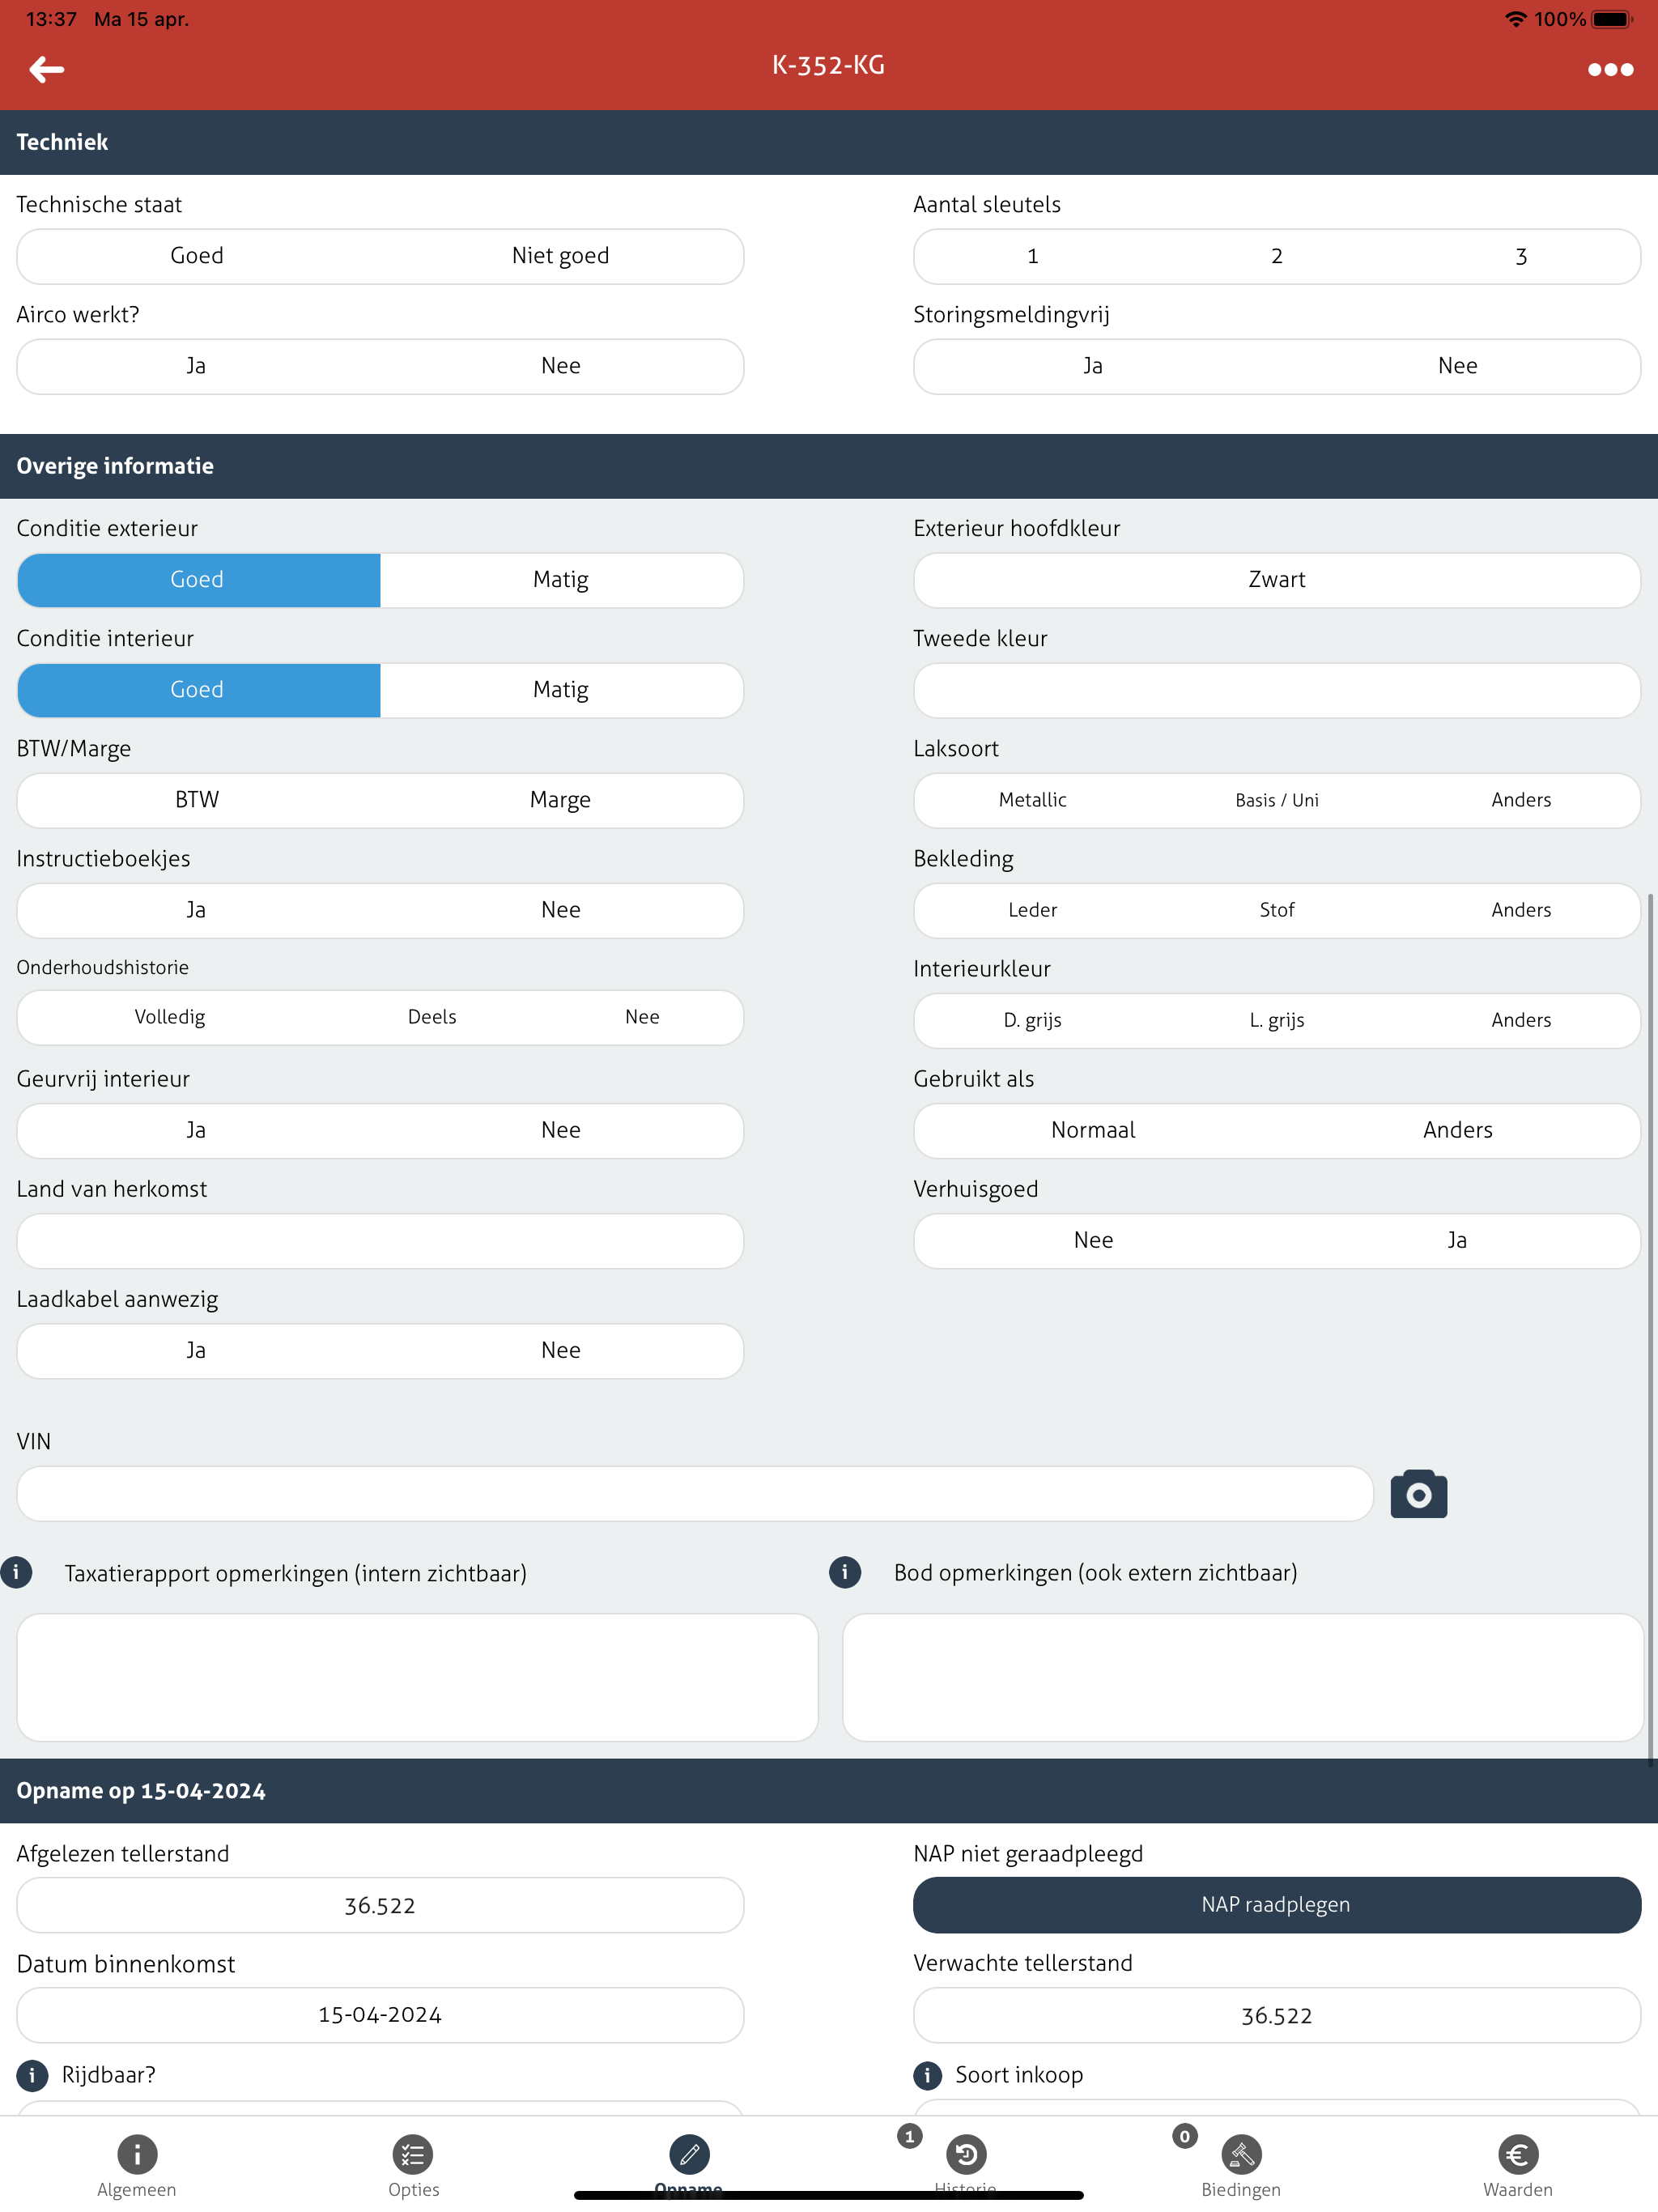
Task: Select Basis / Uni Laksoort
Action: click(x=1277, y=800)
